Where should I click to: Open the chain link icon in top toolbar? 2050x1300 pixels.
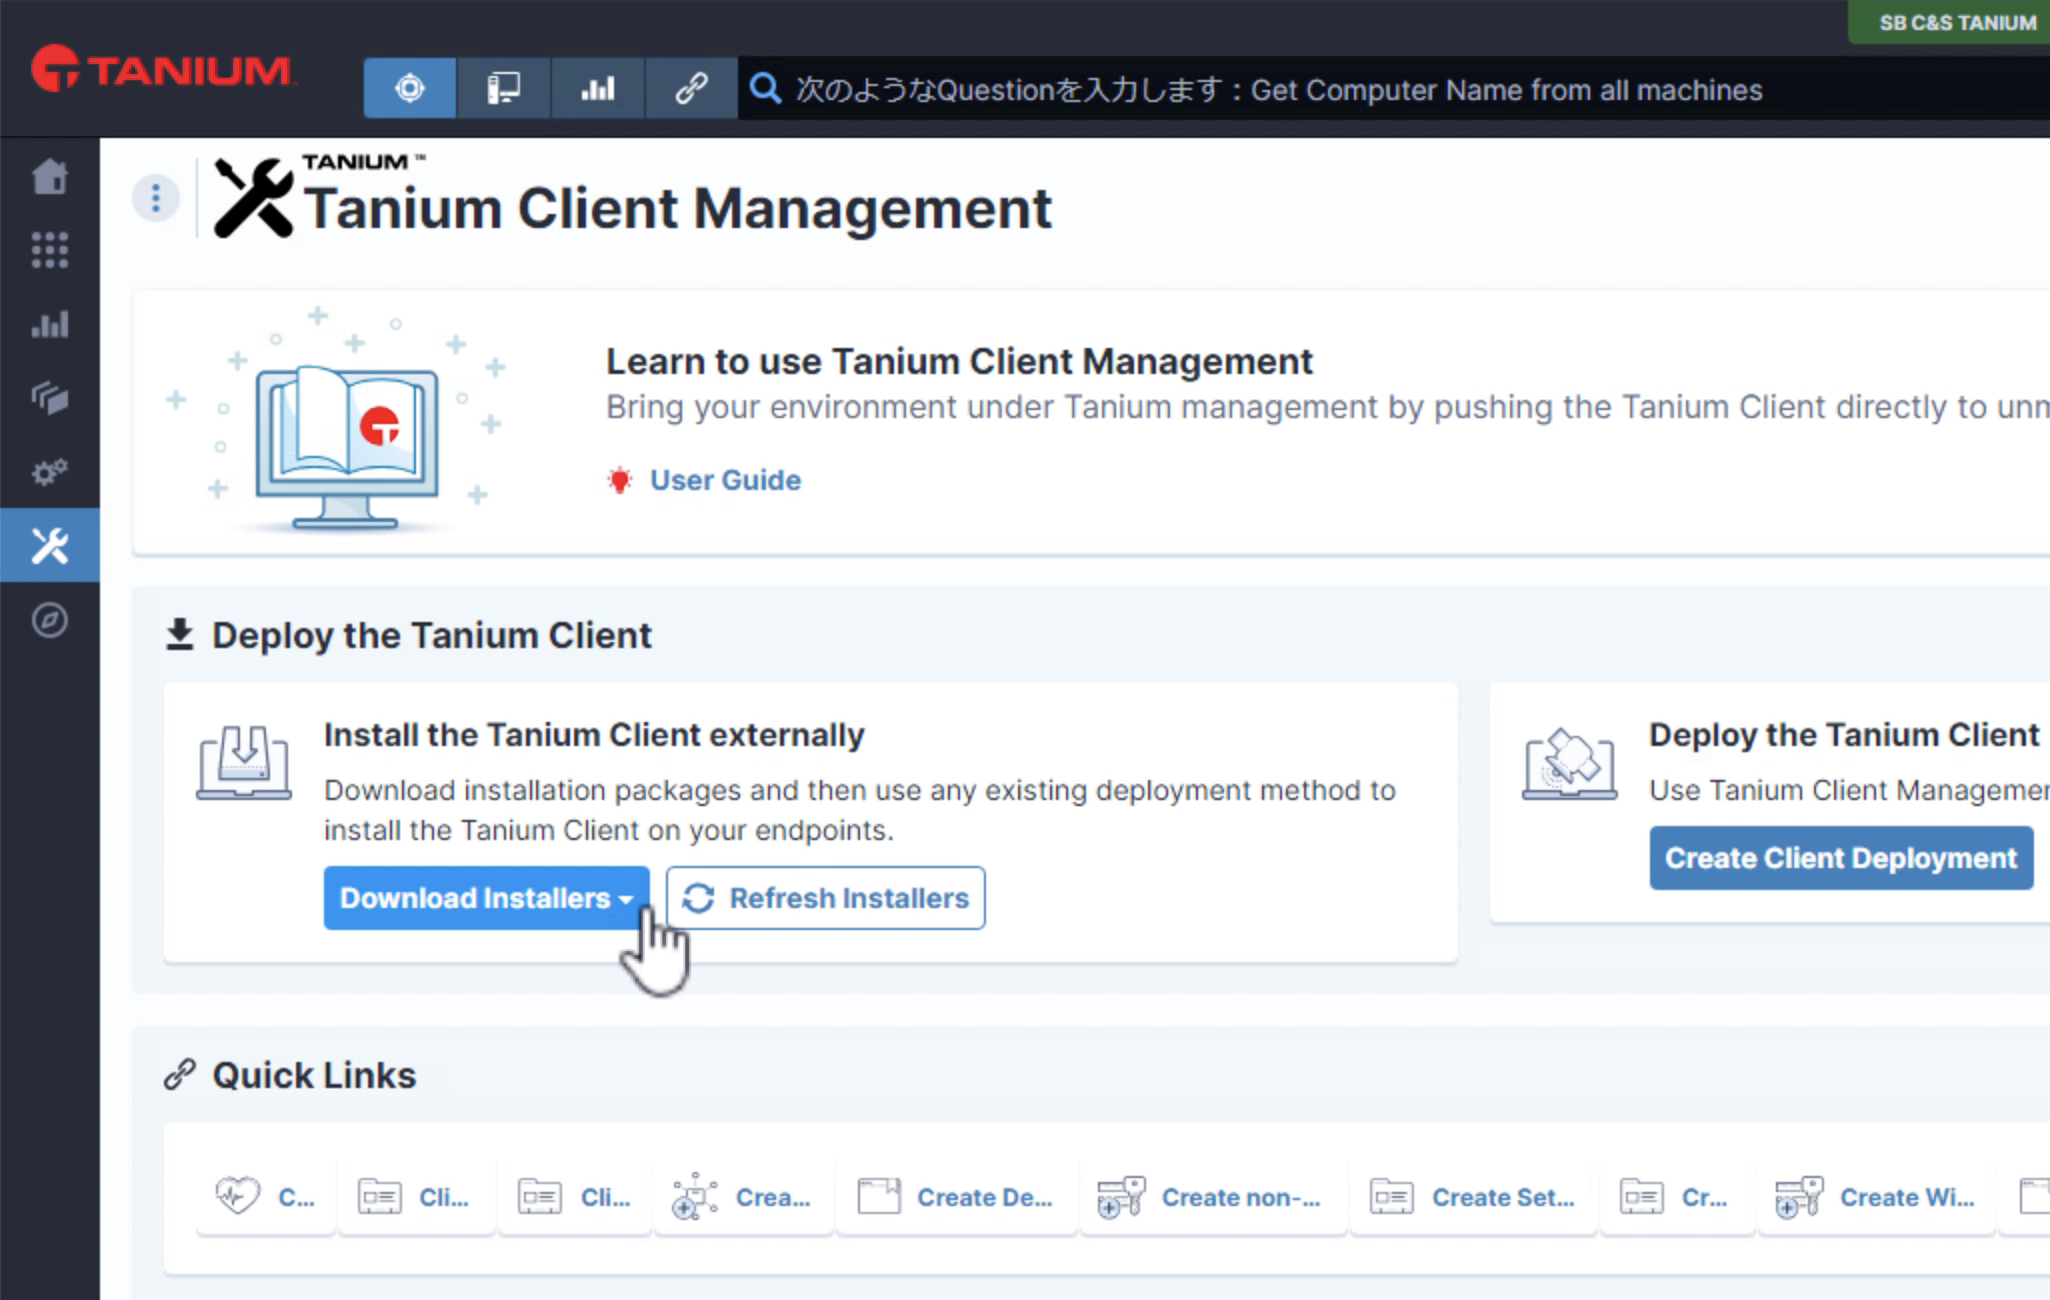(x=691, y=89)
